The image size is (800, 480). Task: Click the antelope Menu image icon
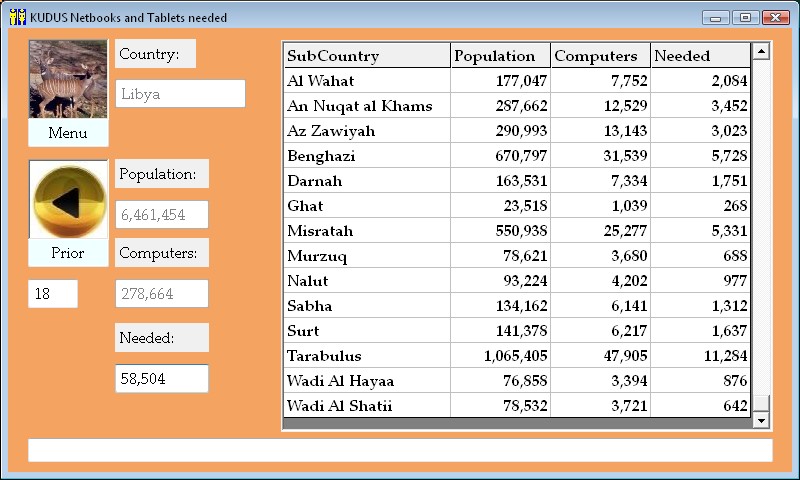(68, 79)
